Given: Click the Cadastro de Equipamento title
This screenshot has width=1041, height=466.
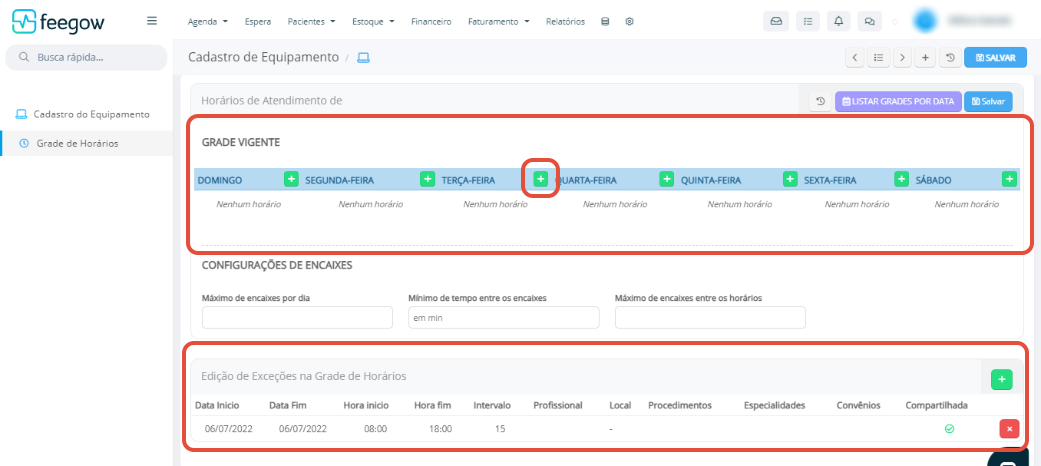Looking at the screenshot, I should [264, 57].
